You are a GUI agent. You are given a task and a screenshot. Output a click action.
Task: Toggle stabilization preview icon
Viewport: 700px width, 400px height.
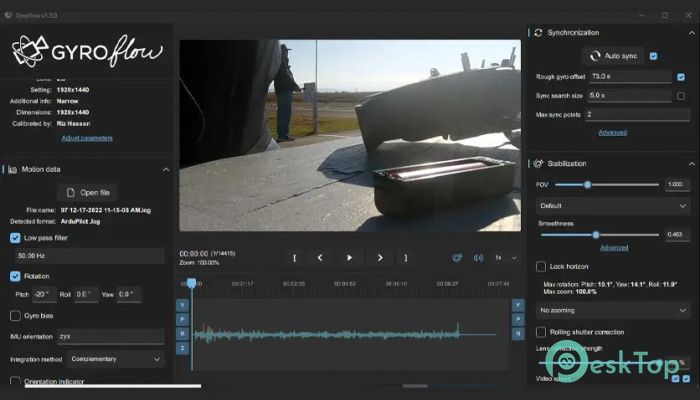click(x=457, y=258)
